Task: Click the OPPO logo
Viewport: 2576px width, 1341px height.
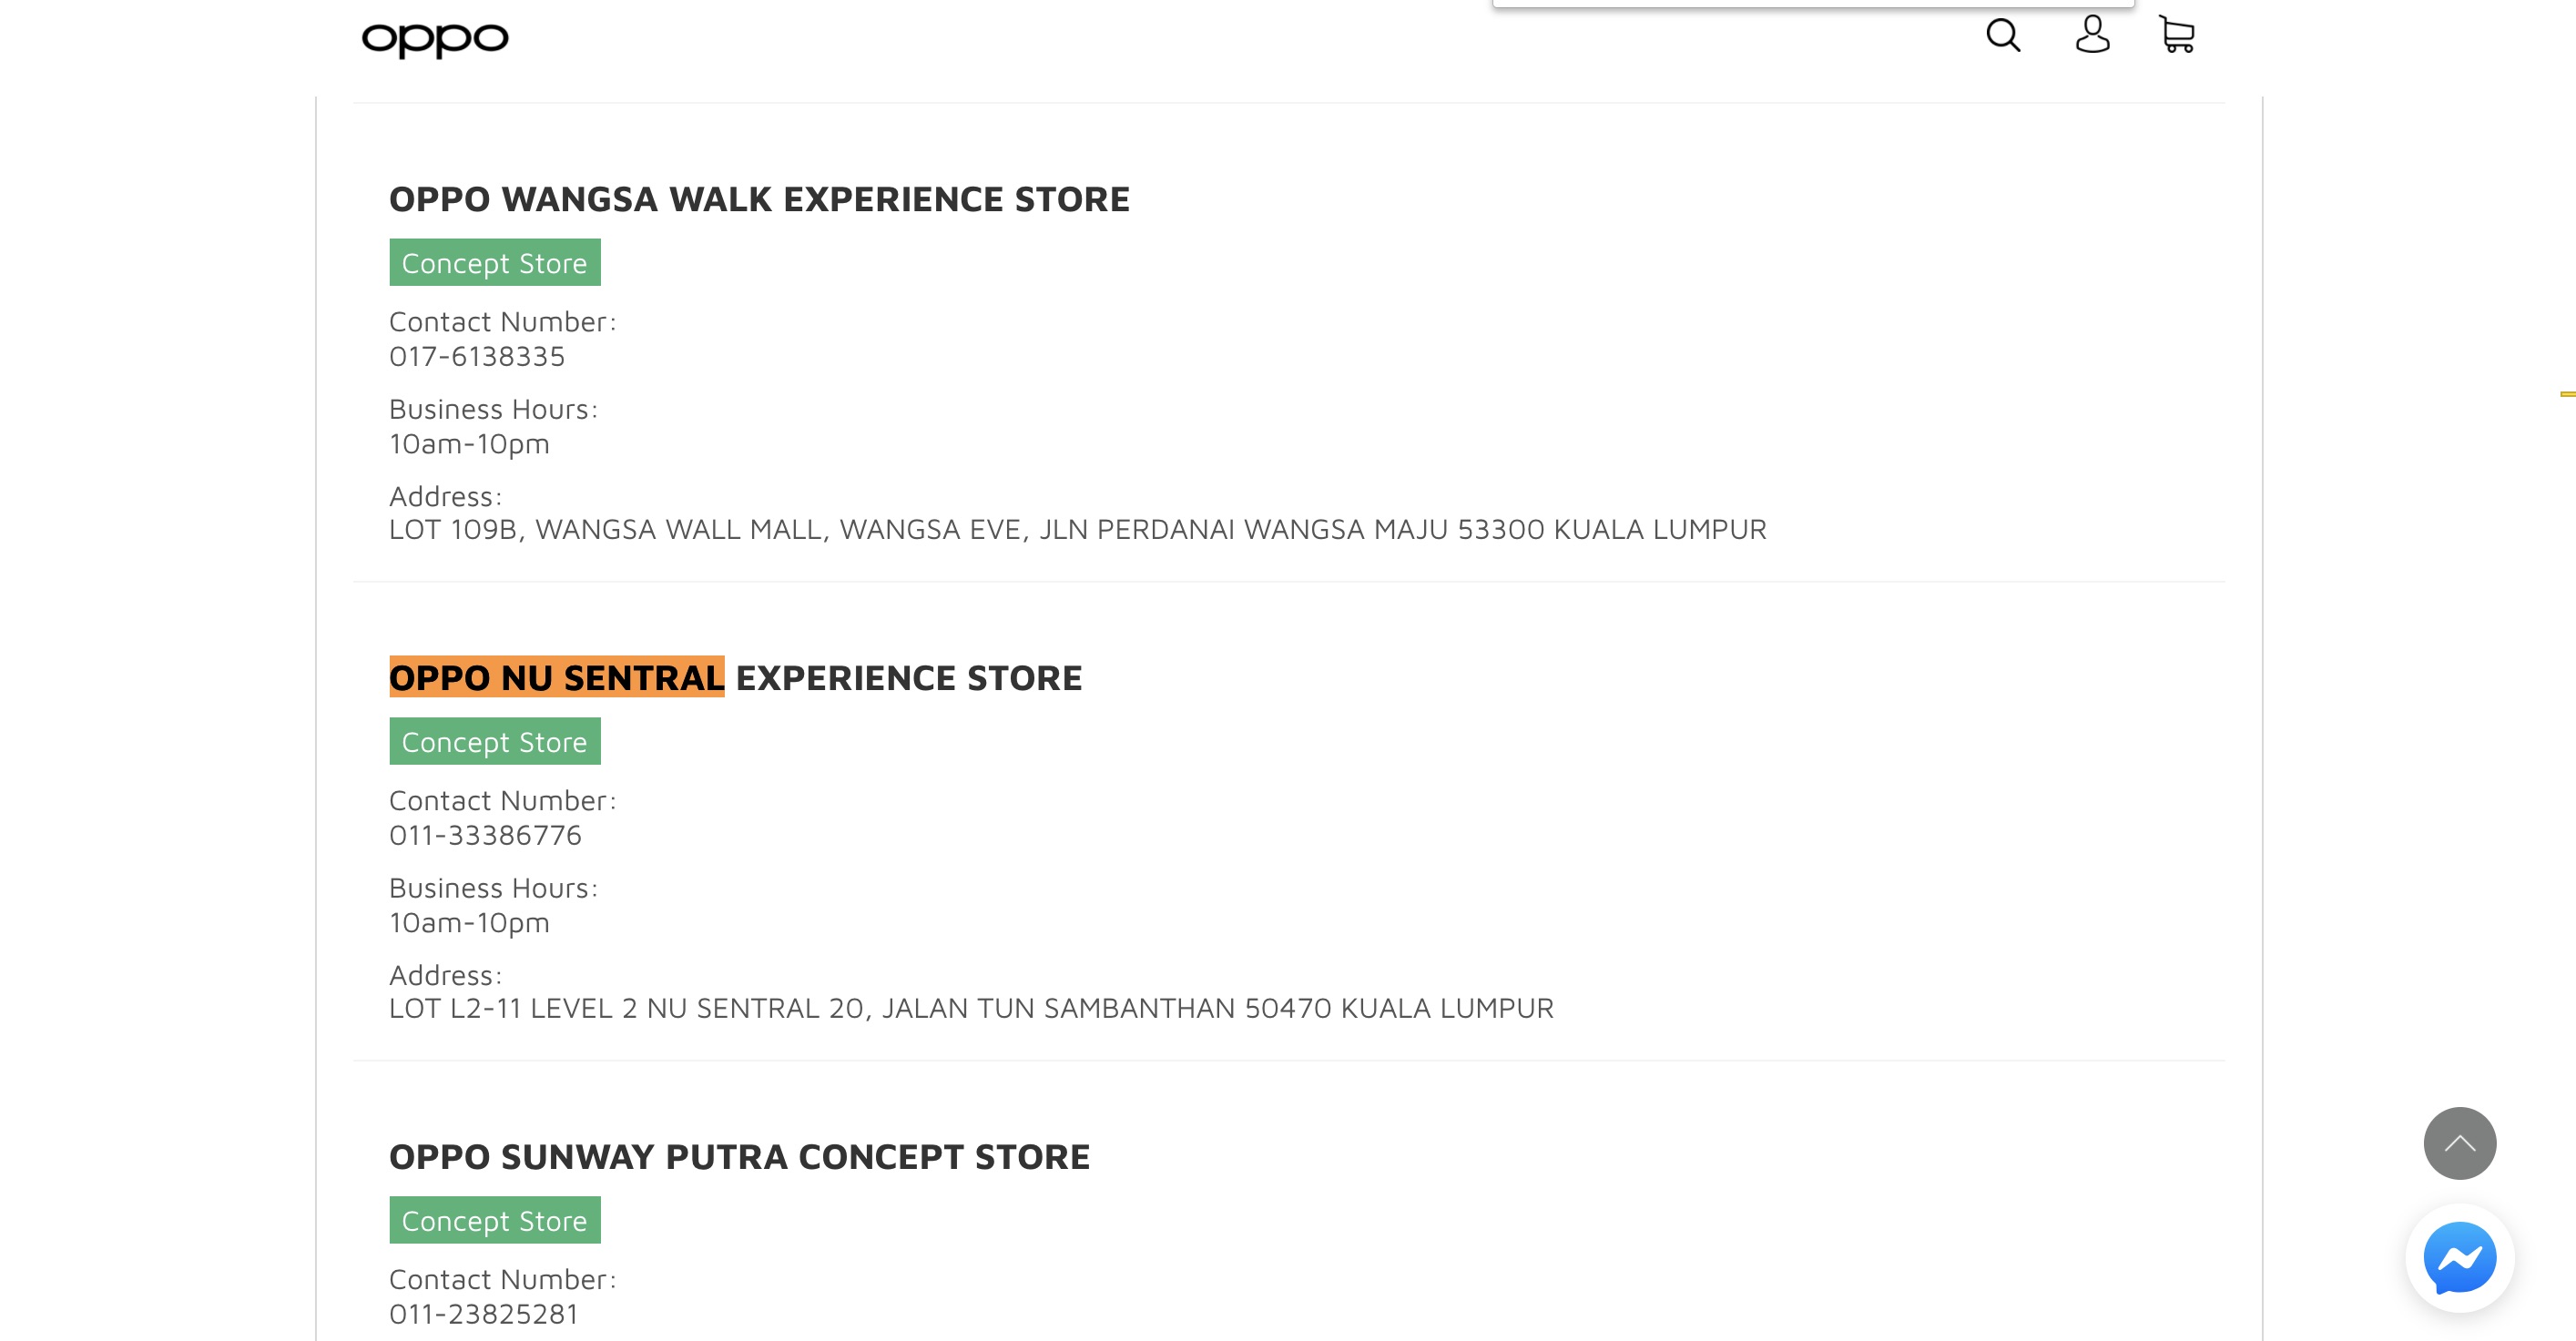Action: point(434,39)
